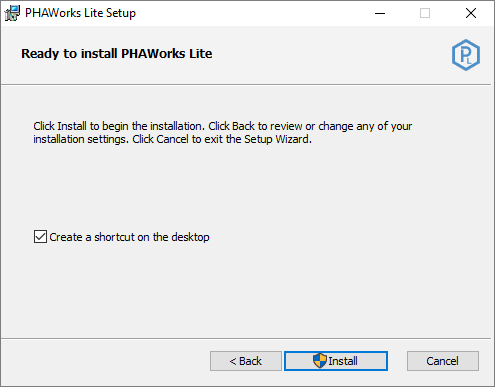This screenshot has height=387, width=495.
Task: Close the PHAWorks Lite Setup window
Action: 471,13
